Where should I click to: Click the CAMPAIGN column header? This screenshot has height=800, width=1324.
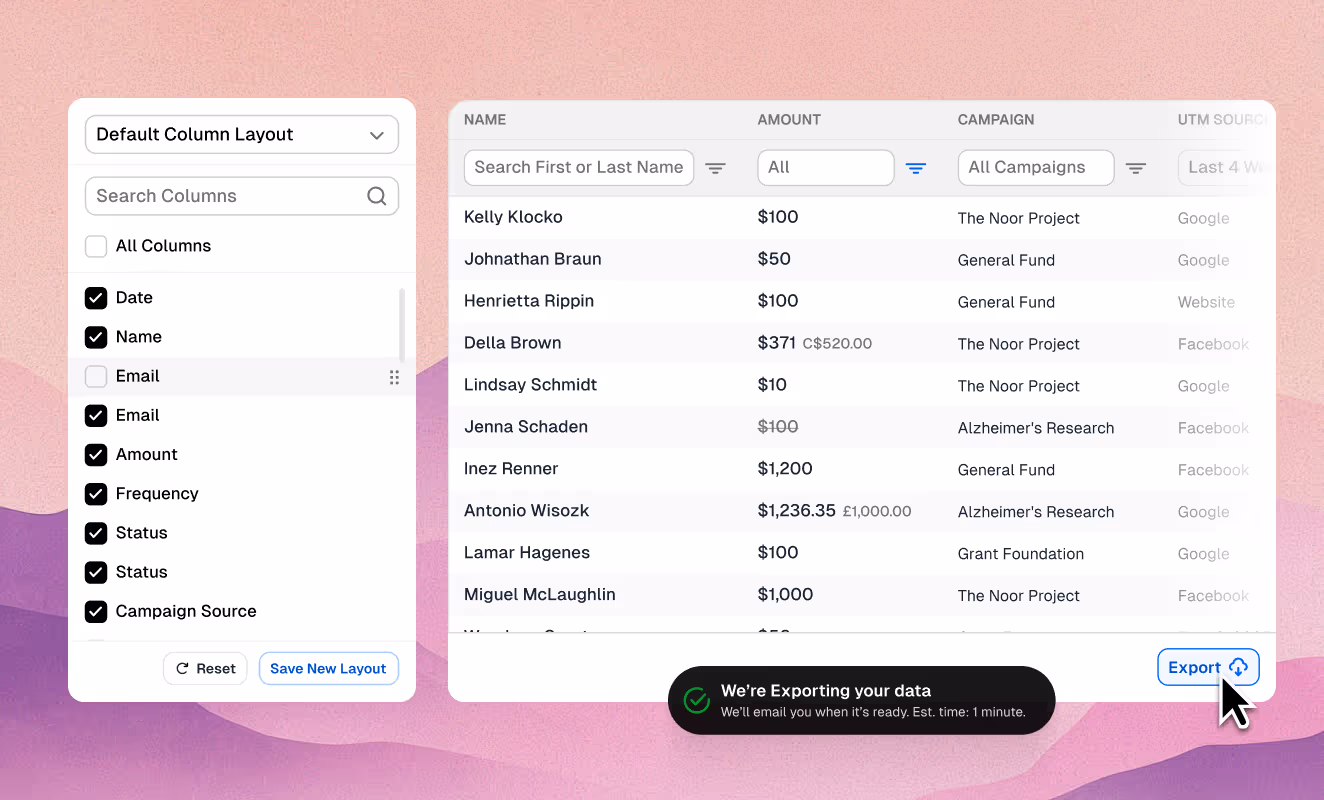pyautogui.click(x=996, y=120)
